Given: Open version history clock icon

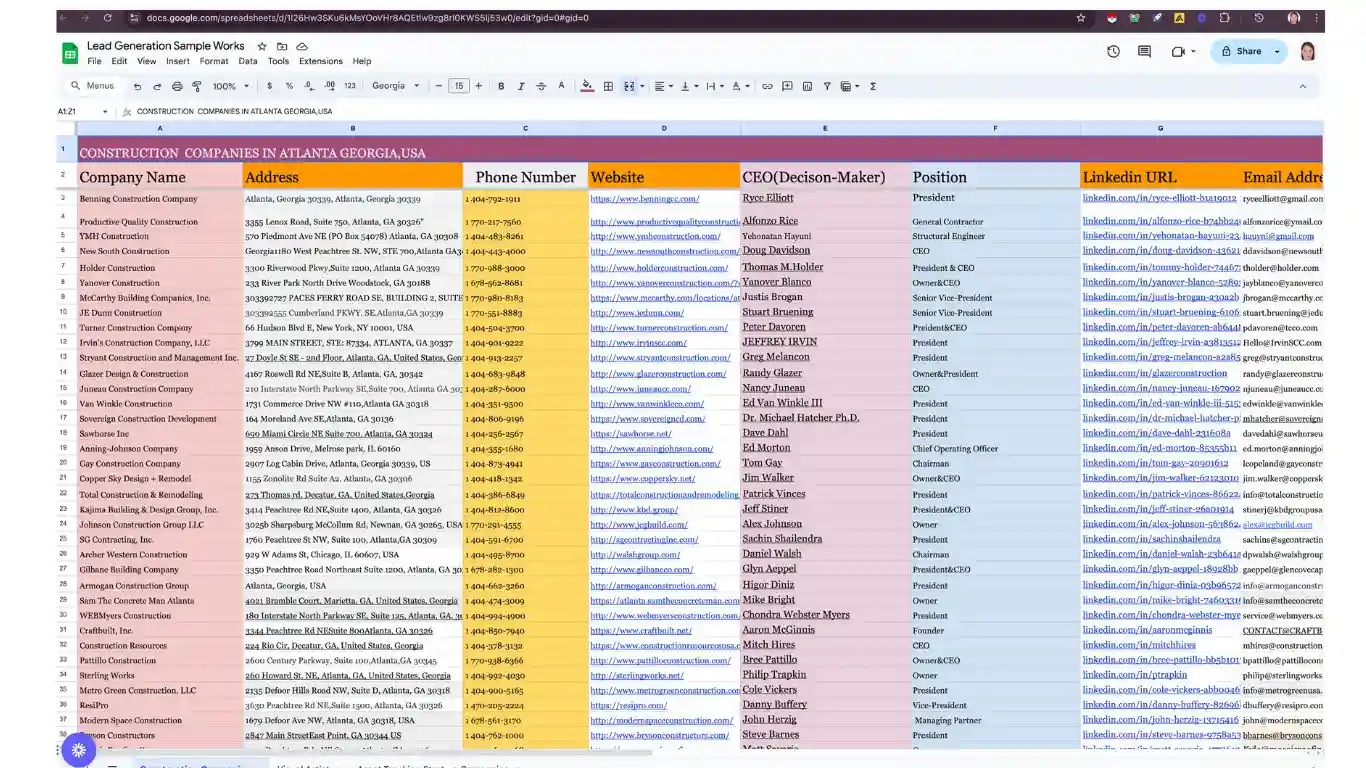Looking at the screenshot, I should [x=1113, y=52].
